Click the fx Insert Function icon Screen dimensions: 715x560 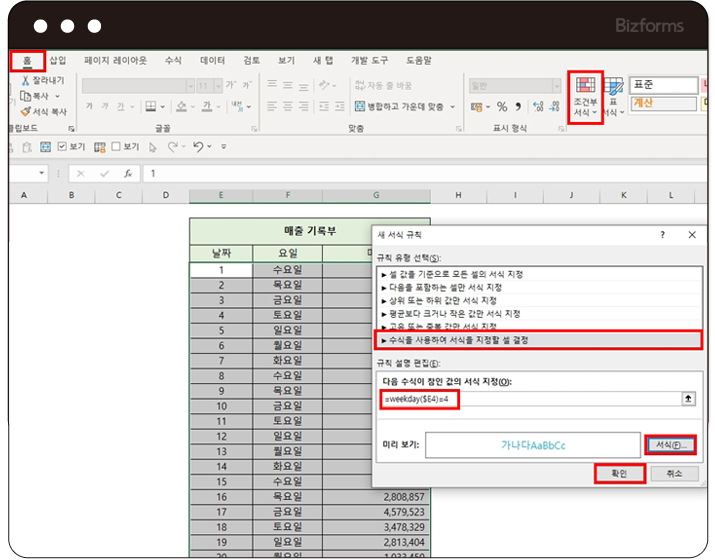click(128, 173)
